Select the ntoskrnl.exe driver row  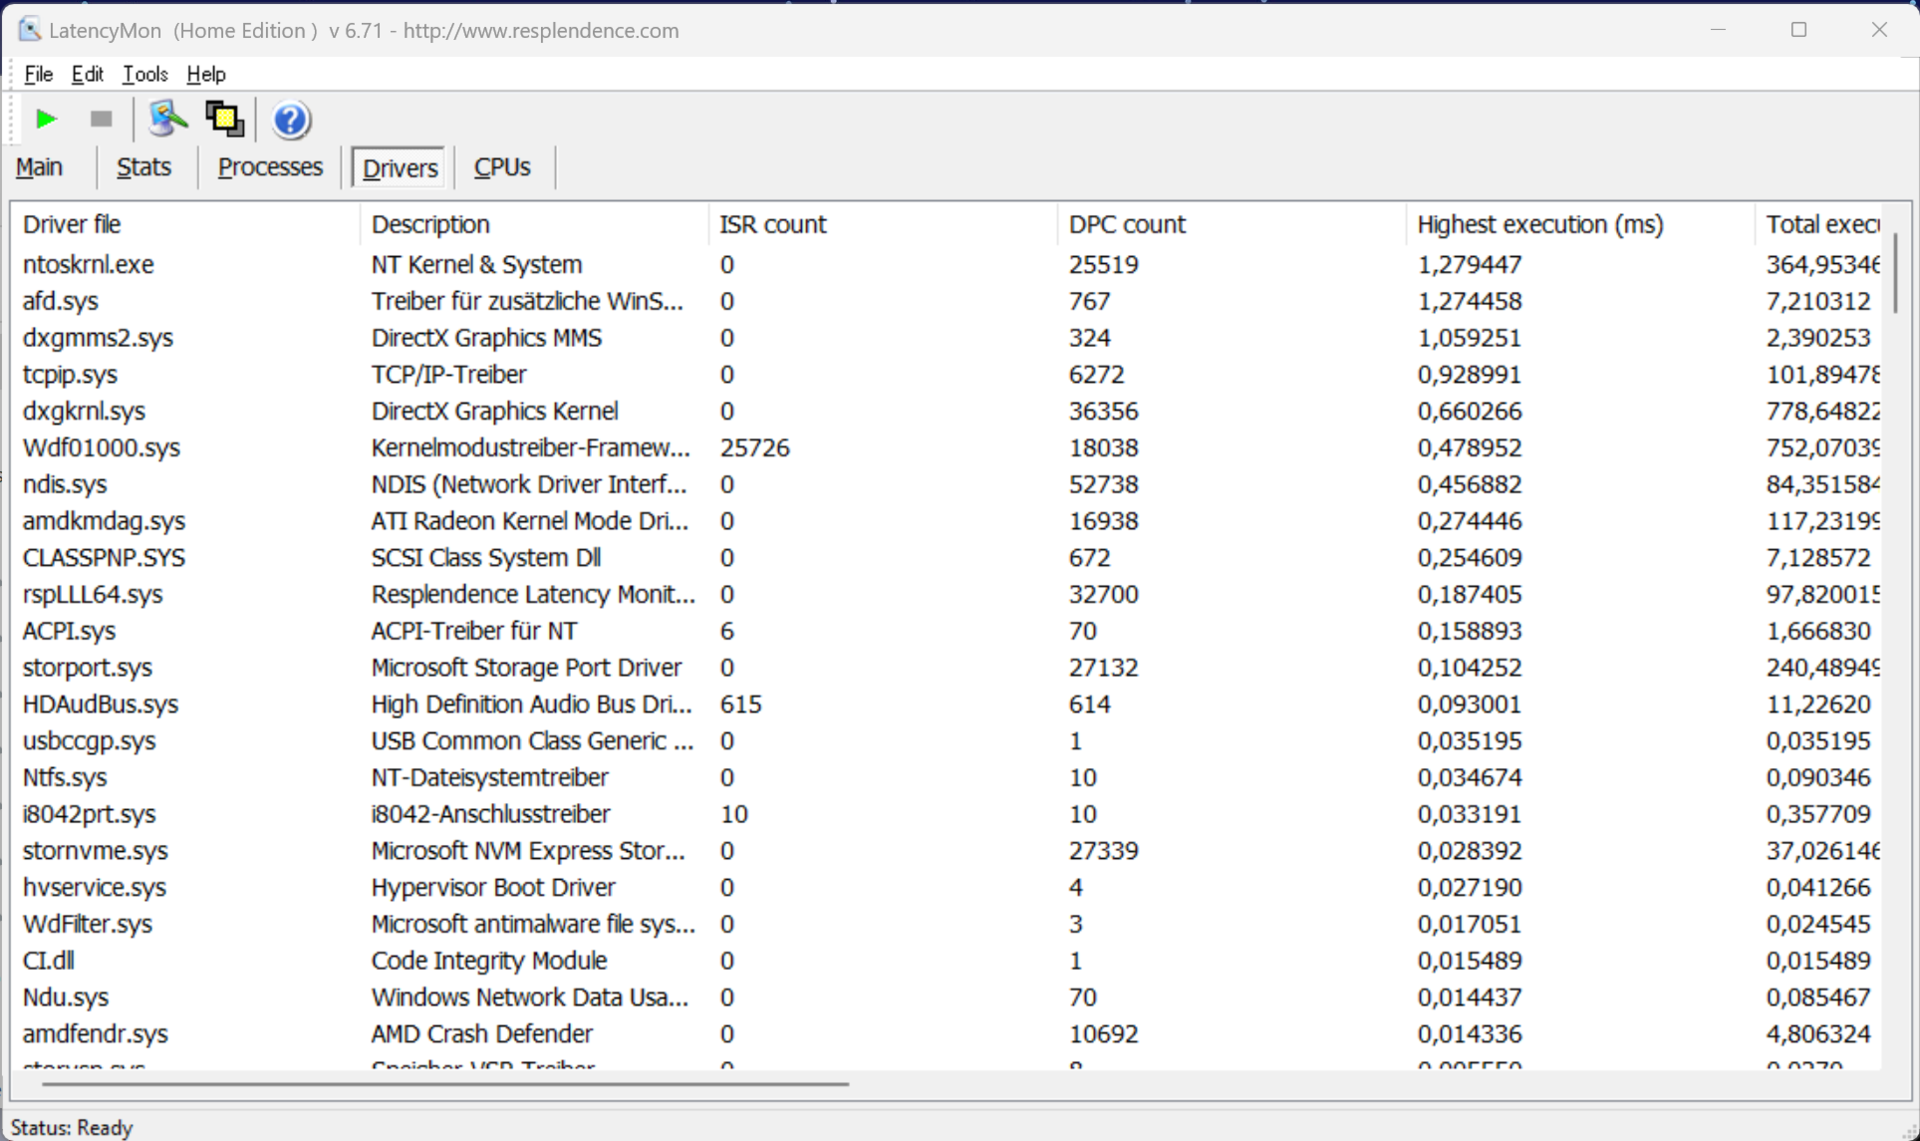(x=88, y=264)
